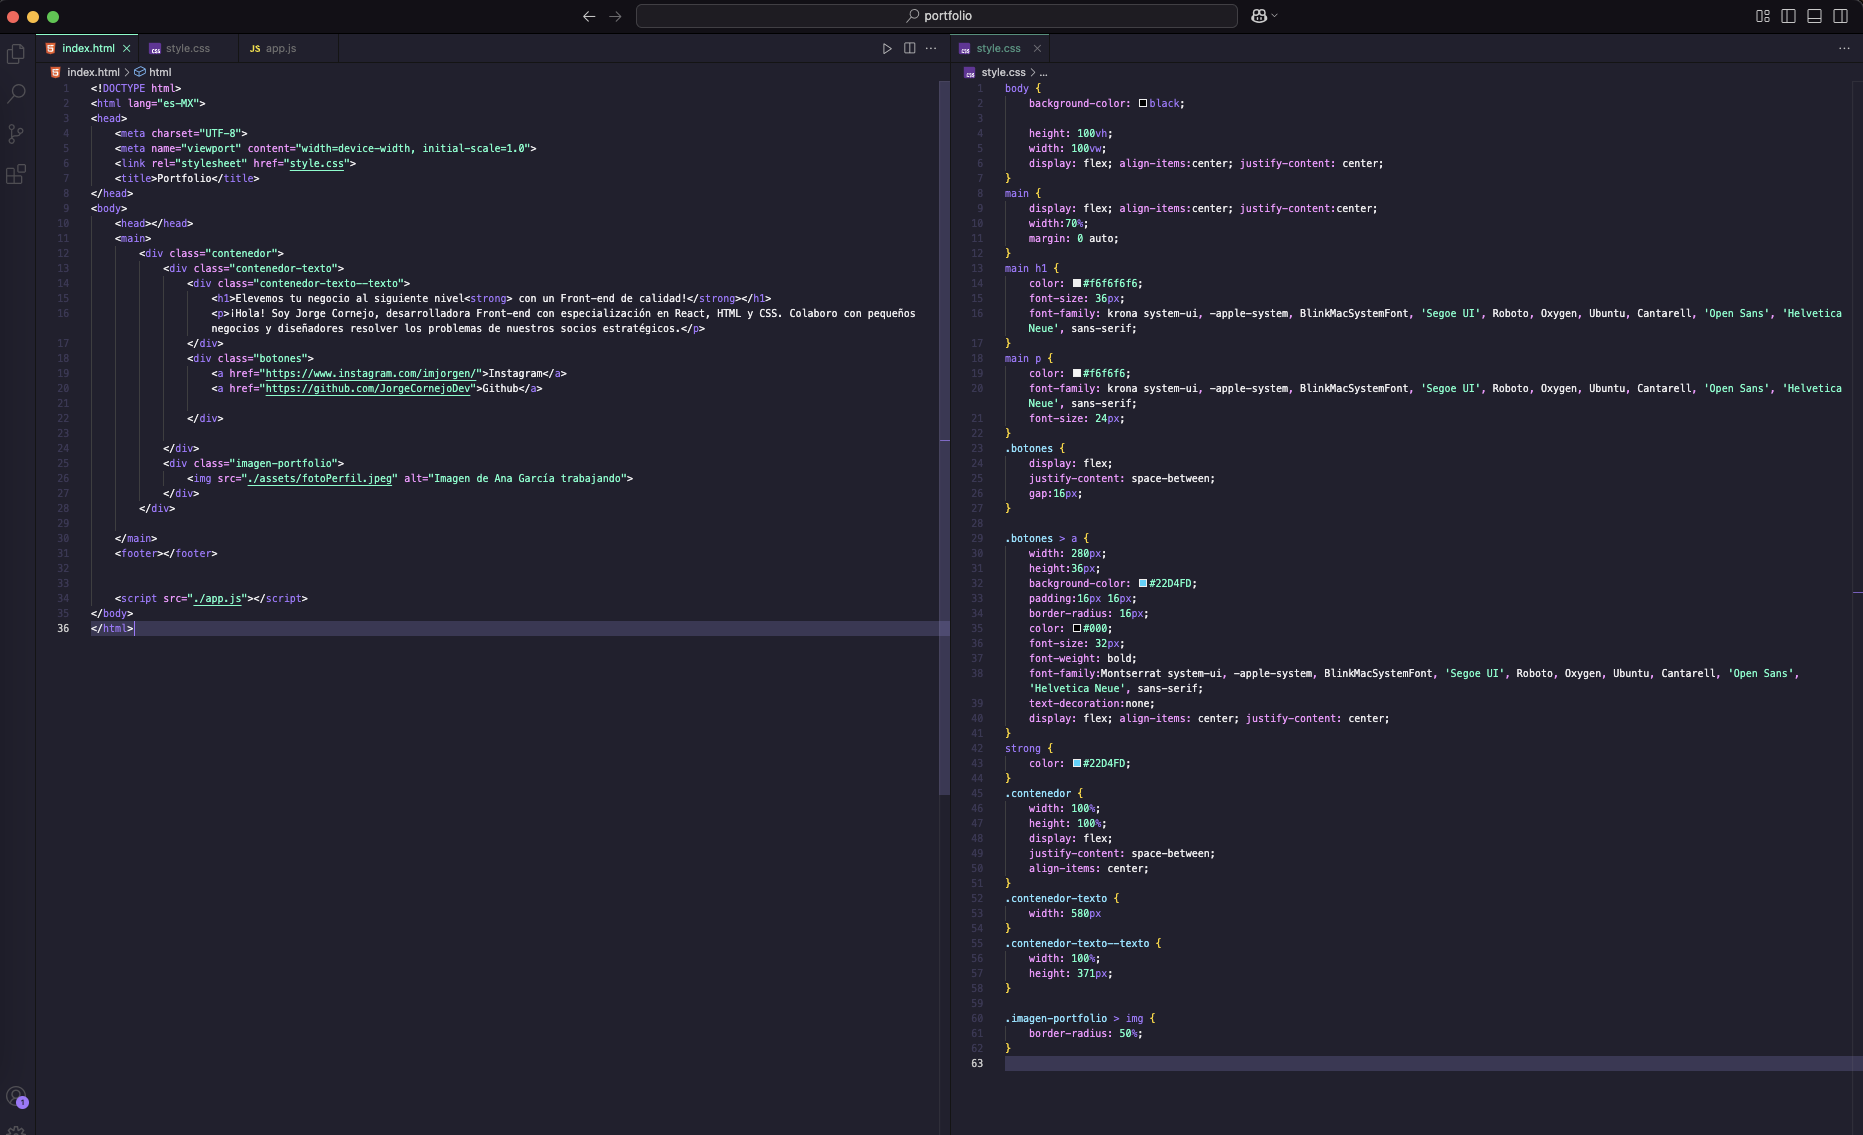Open the #f6f6f6 swatch in main p
The image size is (1863, 1135).
coord(1077,373)
